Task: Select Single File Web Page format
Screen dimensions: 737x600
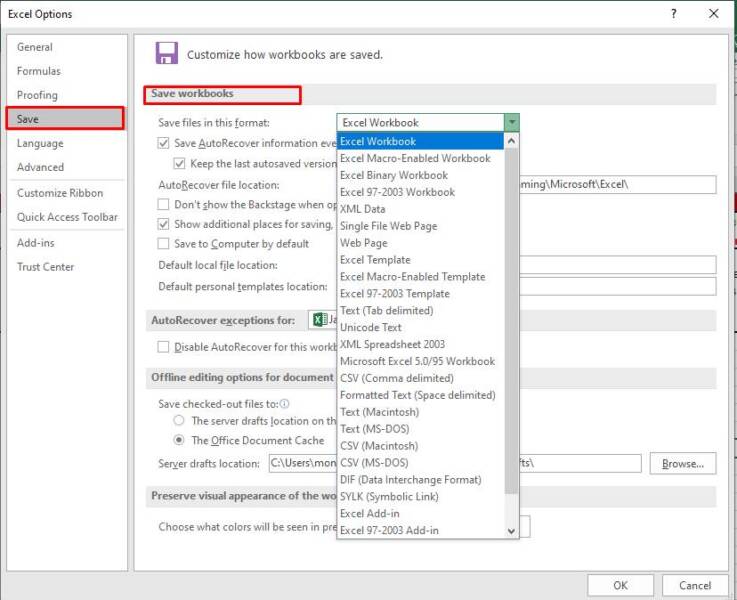Action: click(x=421, y=226)
